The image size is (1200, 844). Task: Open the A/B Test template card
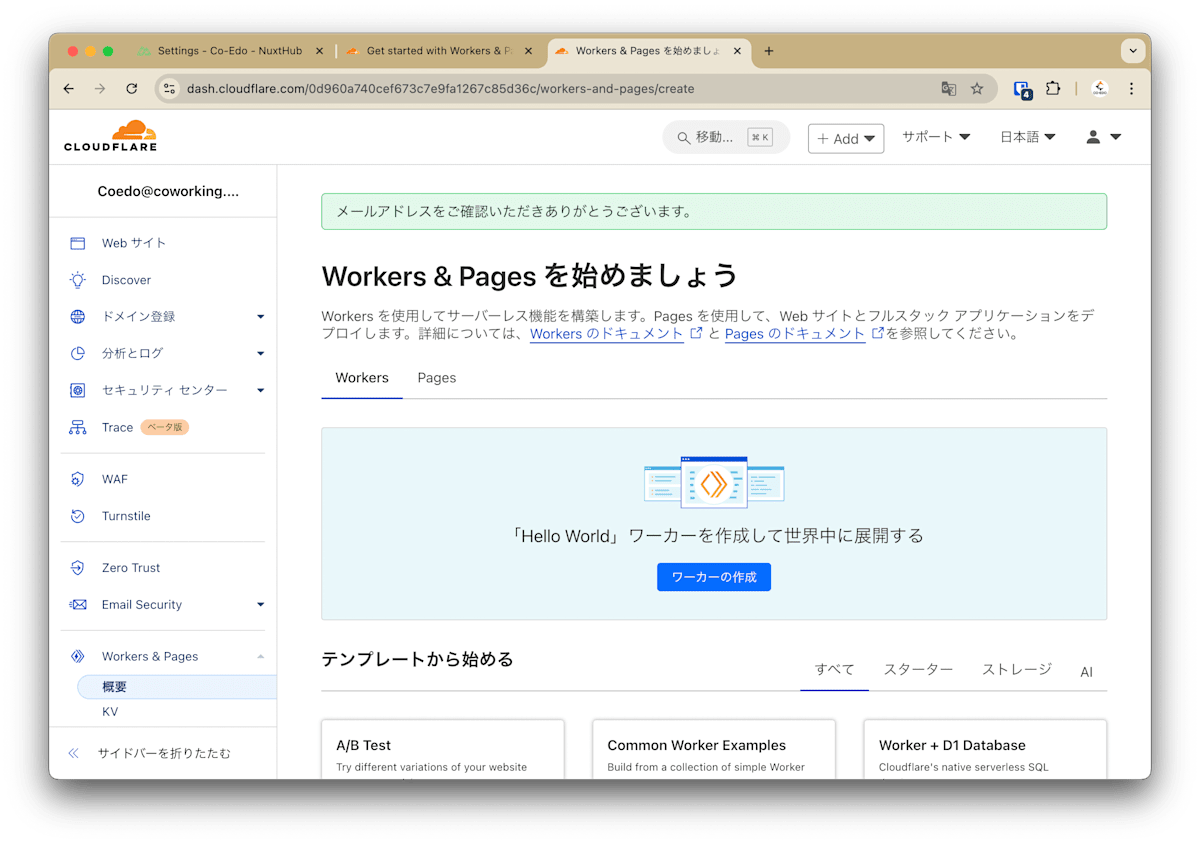click(x=443, y=750)
